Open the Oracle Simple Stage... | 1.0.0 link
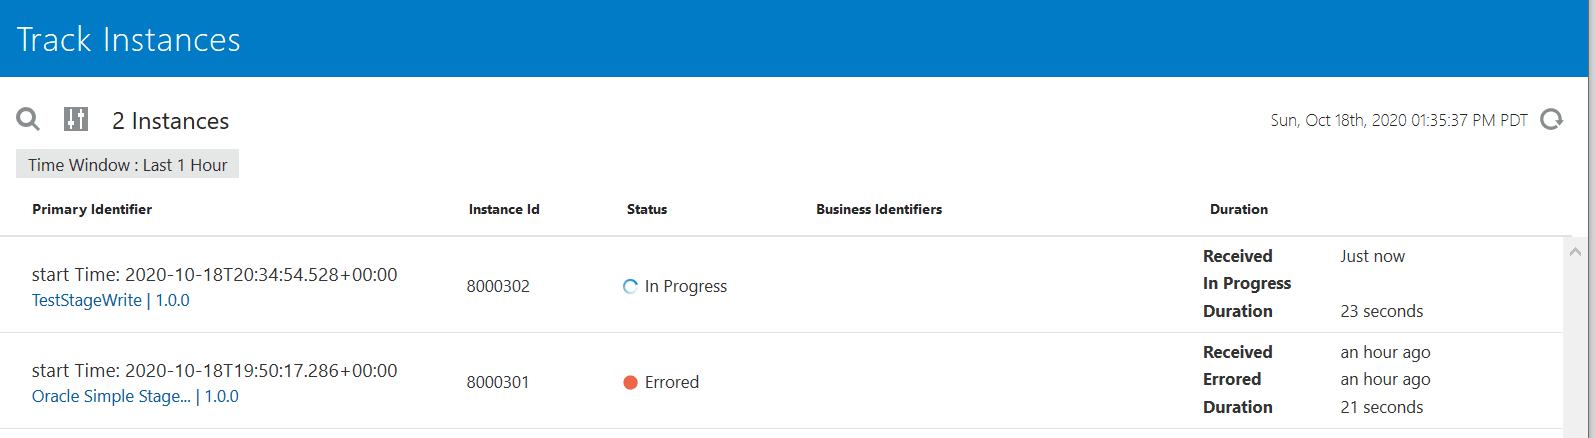 coord(135,396)
